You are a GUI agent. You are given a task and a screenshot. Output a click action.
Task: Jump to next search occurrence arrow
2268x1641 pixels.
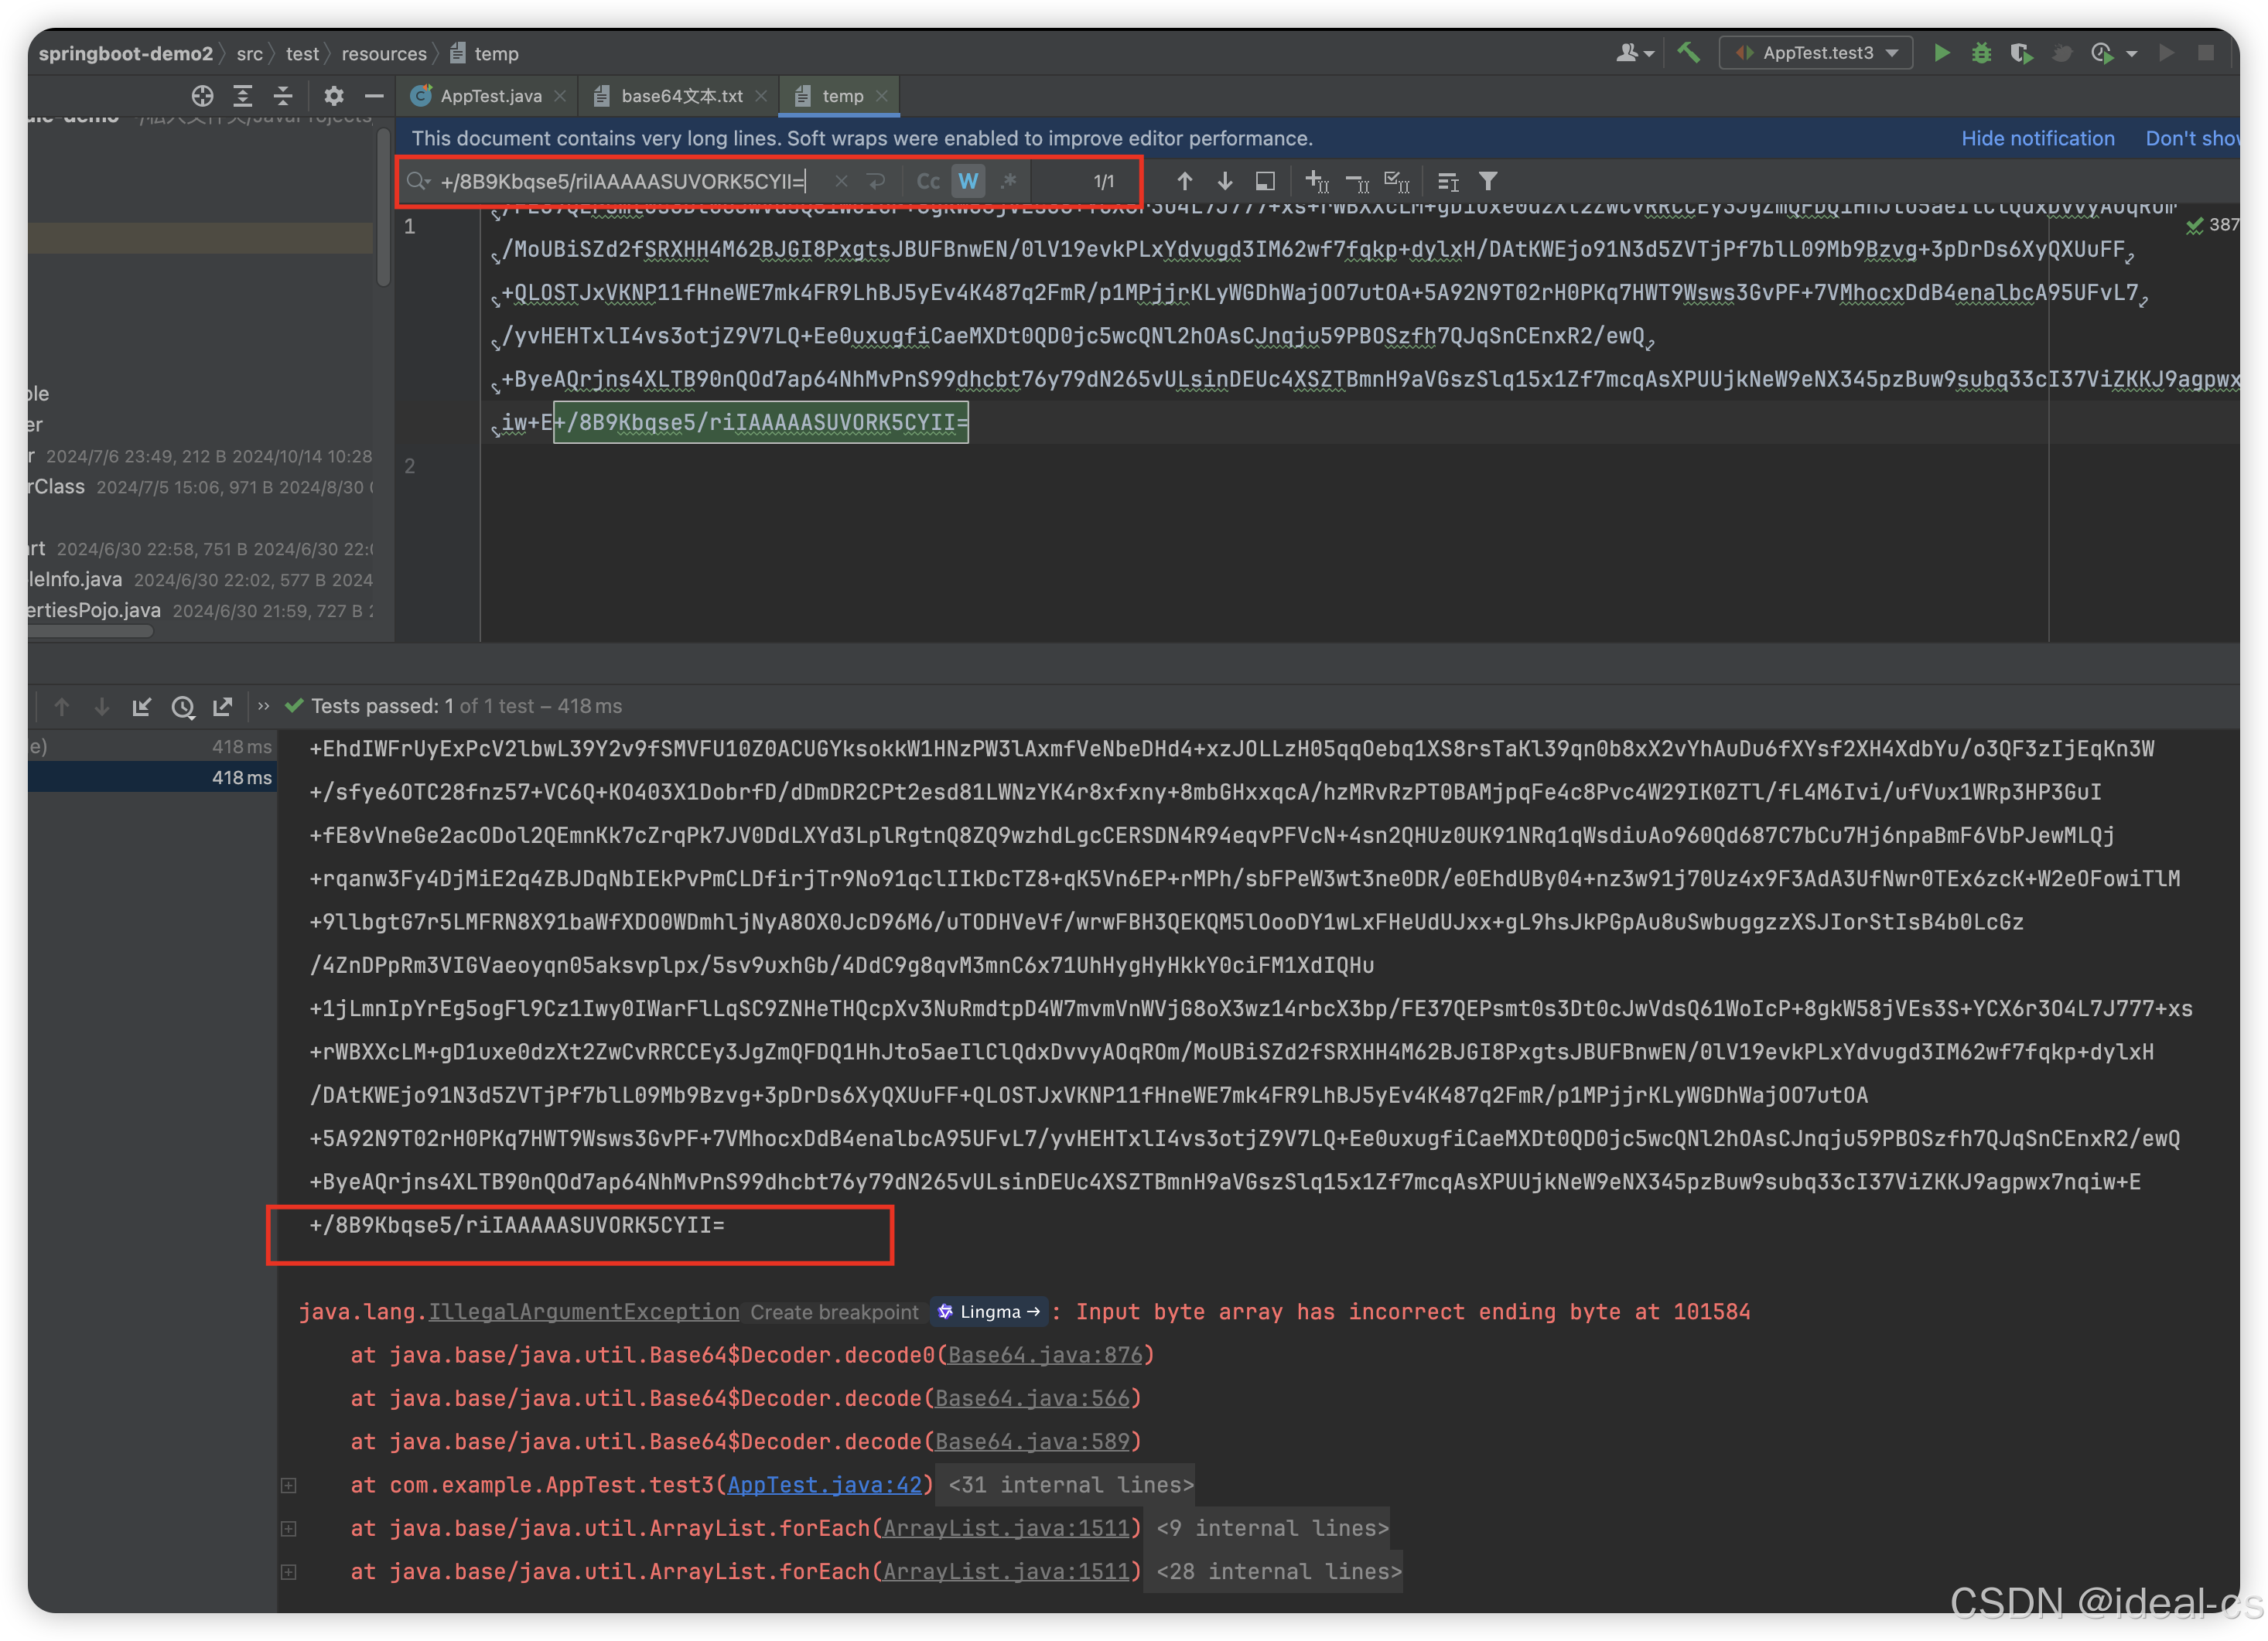[1225, 181]
